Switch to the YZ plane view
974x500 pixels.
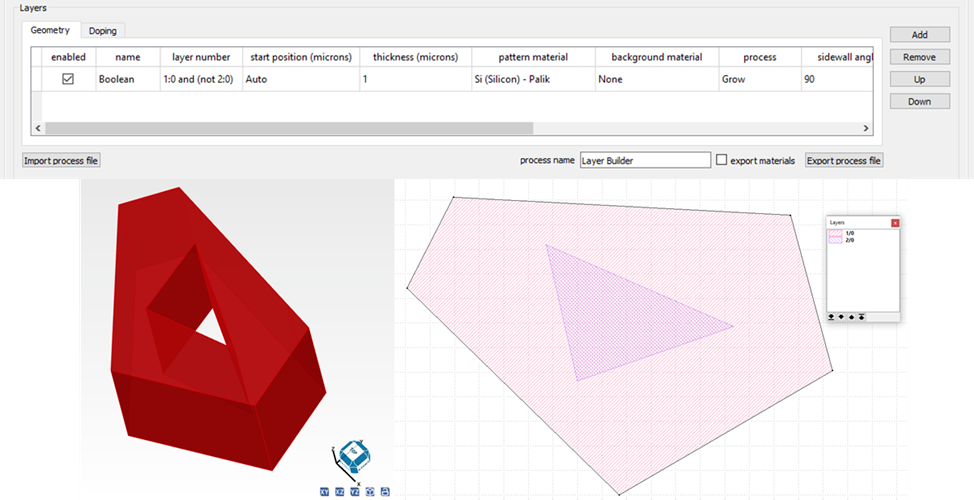355,492
